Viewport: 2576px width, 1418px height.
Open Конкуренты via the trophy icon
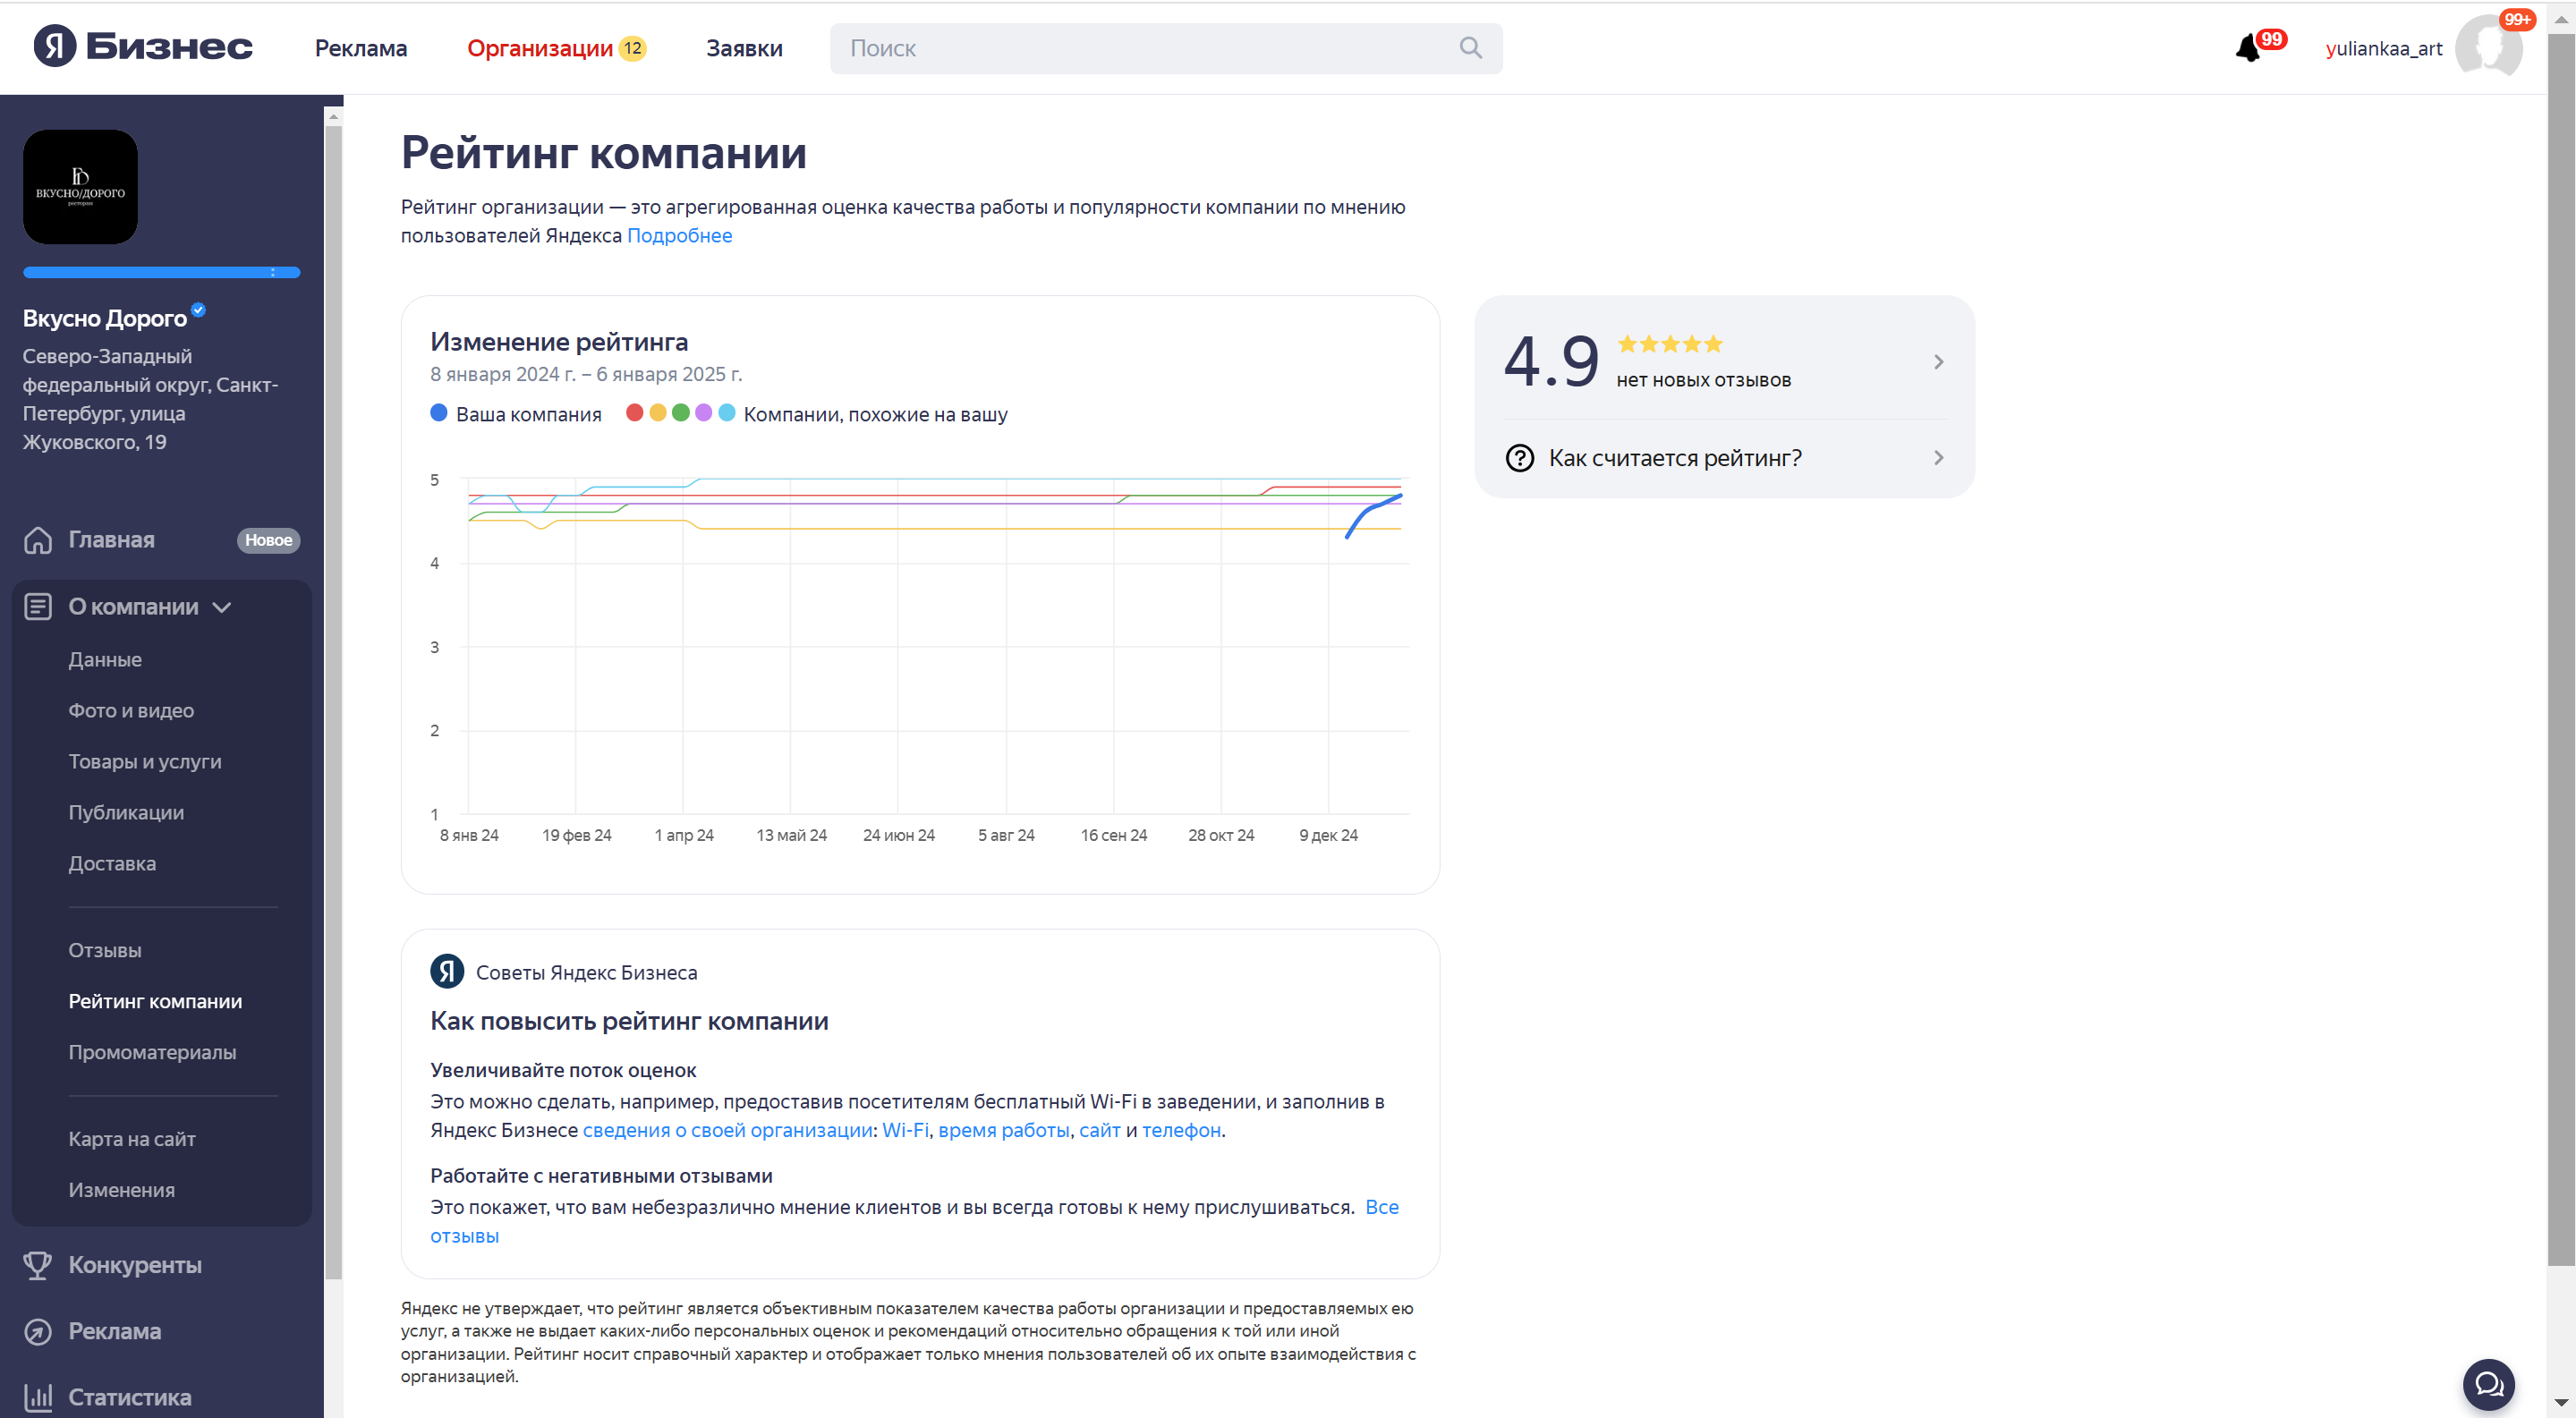pos(38,1265)
